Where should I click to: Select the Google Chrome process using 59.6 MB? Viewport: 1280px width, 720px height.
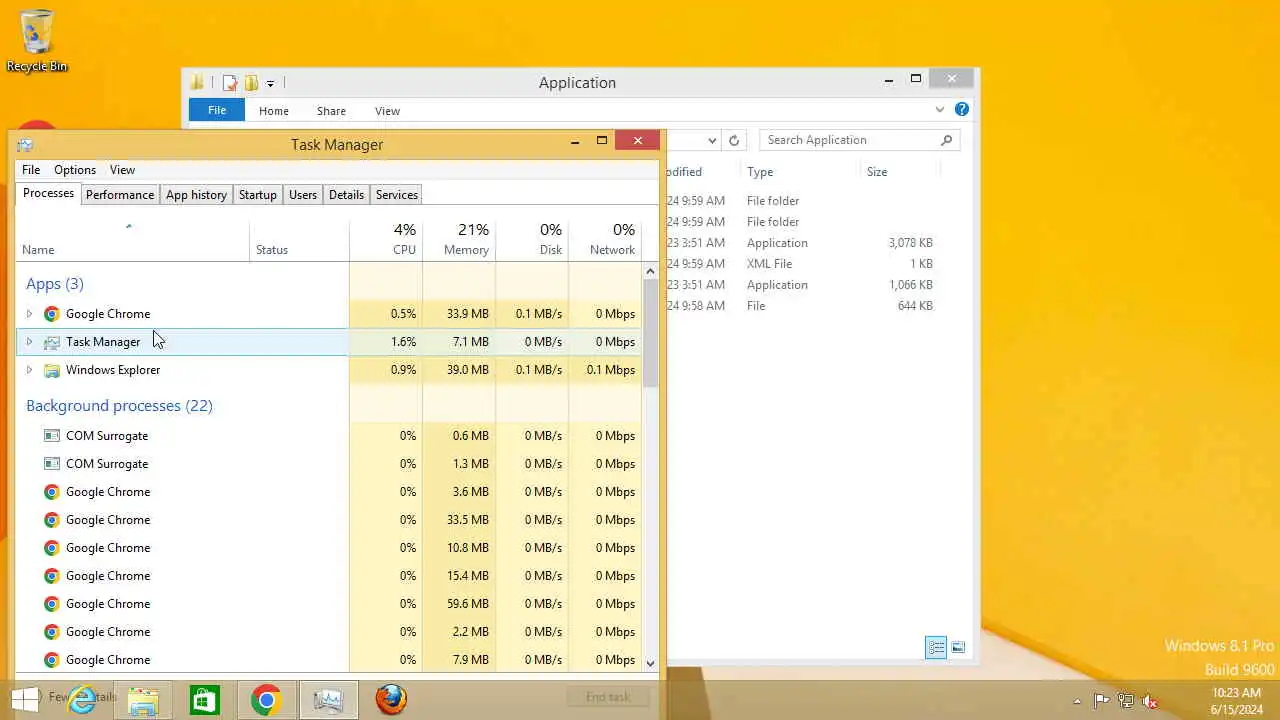(328, 604)
